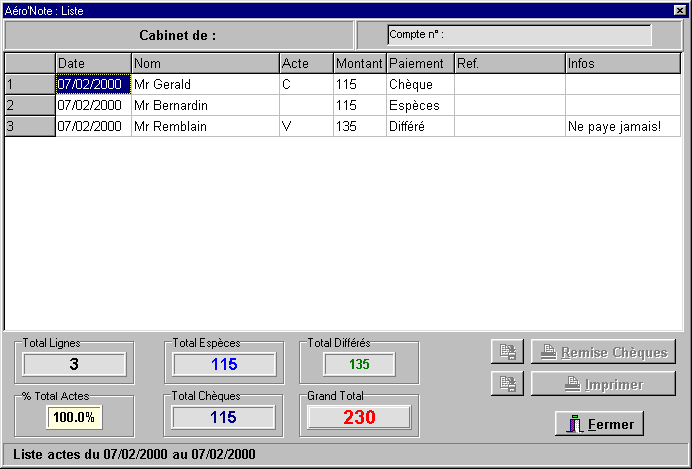692x469 pixels.
Task: Click the Acte cell showing C
Action: [306, 84]
